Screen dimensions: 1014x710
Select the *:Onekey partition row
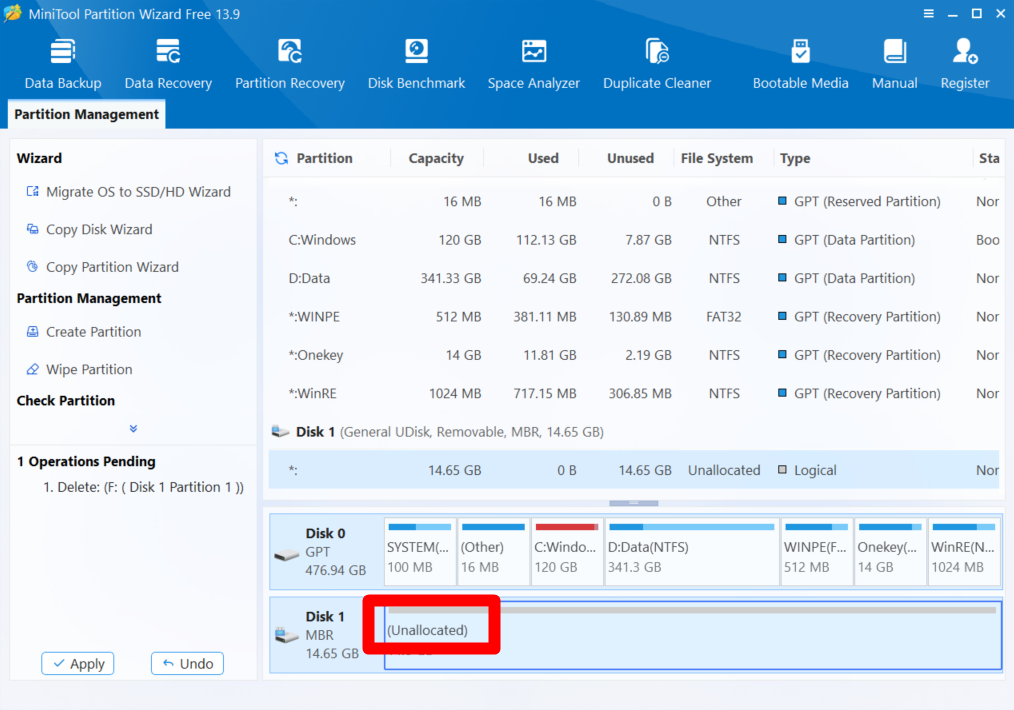(634, 355)
